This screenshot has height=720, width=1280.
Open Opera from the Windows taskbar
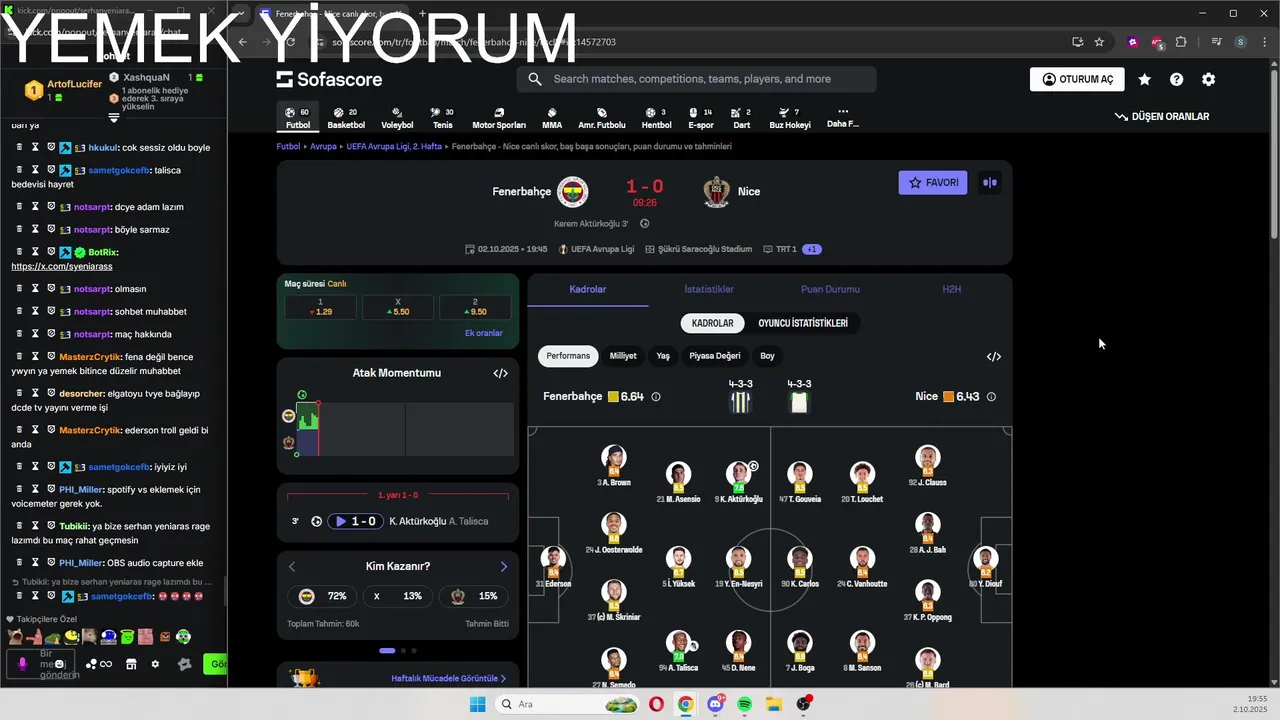[x=656, y=704]
